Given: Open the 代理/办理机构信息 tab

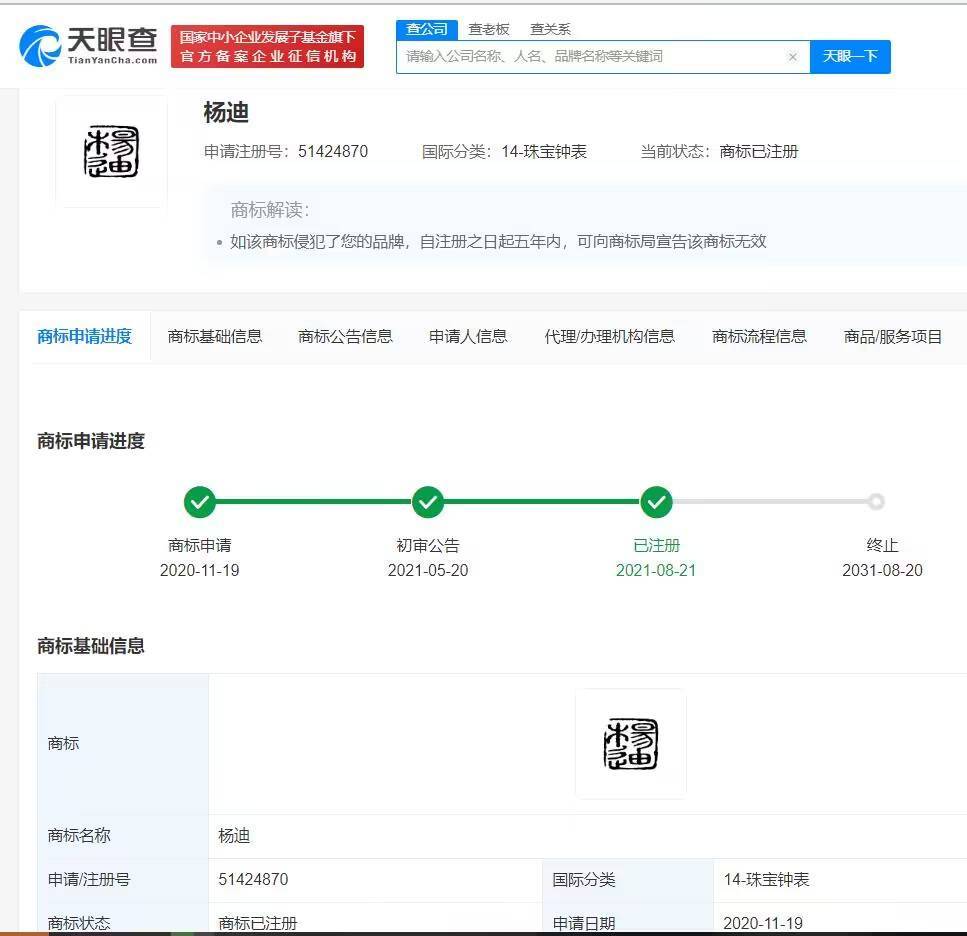Looking at the screenshot, I should click(609, 336).
